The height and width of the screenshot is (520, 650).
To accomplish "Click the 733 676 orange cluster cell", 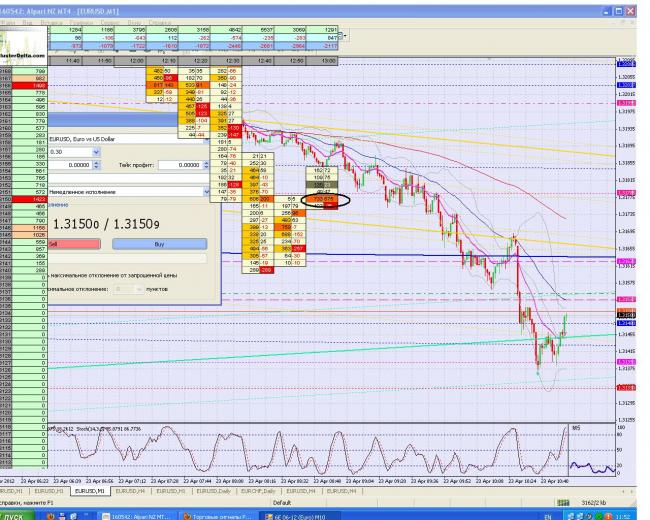I will click(322, 199).
